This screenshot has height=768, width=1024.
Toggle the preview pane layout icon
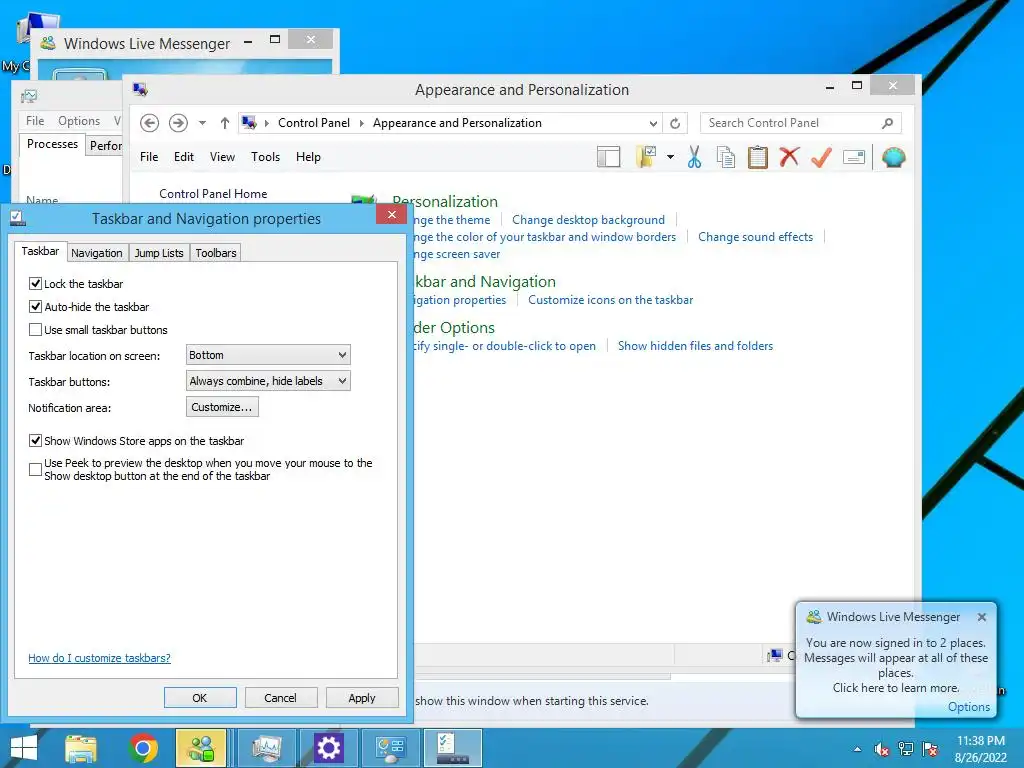(x=609, y=157)
